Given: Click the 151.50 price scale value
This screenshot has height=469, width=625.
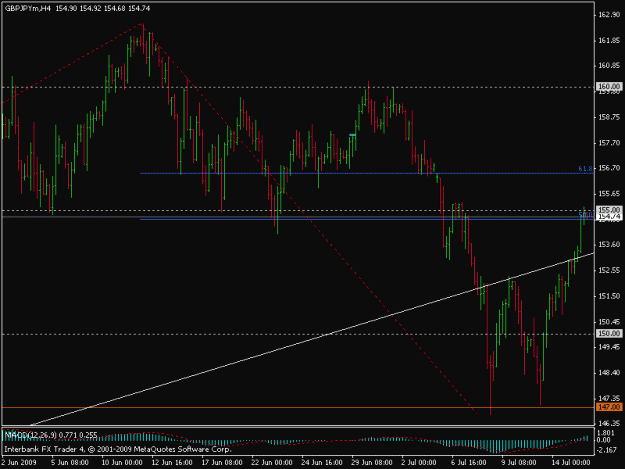Looking at the screenshot, I should 609,296.
